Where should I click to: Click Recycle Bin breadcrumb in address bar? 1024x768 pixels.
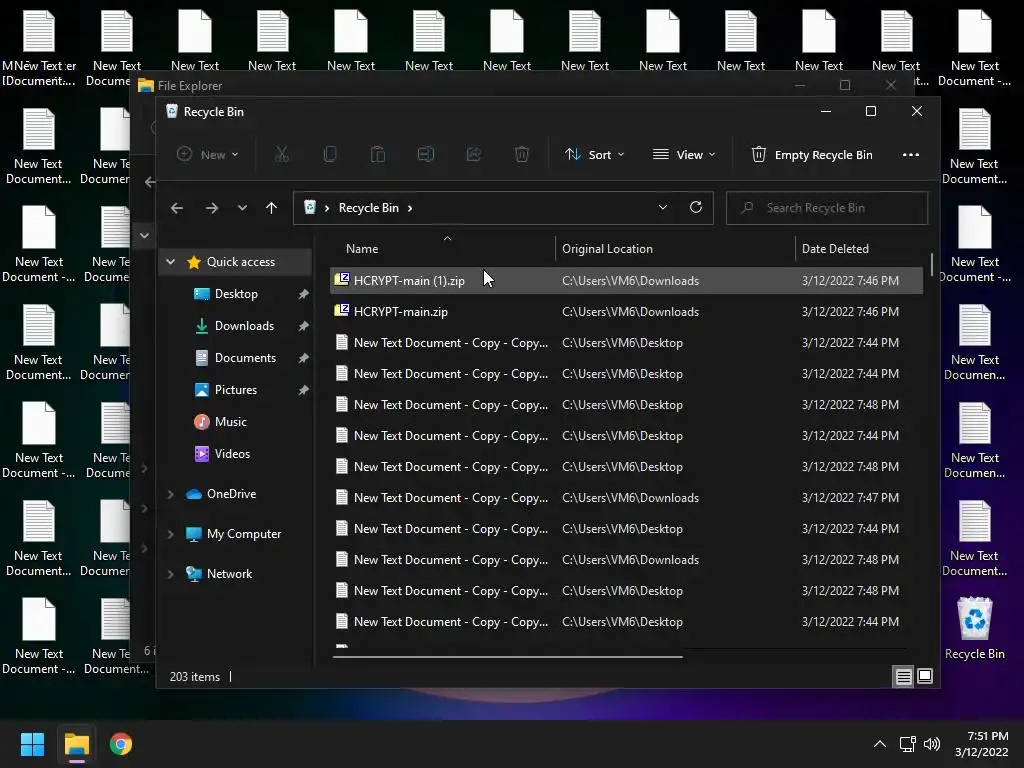click(x=368, y=208)
